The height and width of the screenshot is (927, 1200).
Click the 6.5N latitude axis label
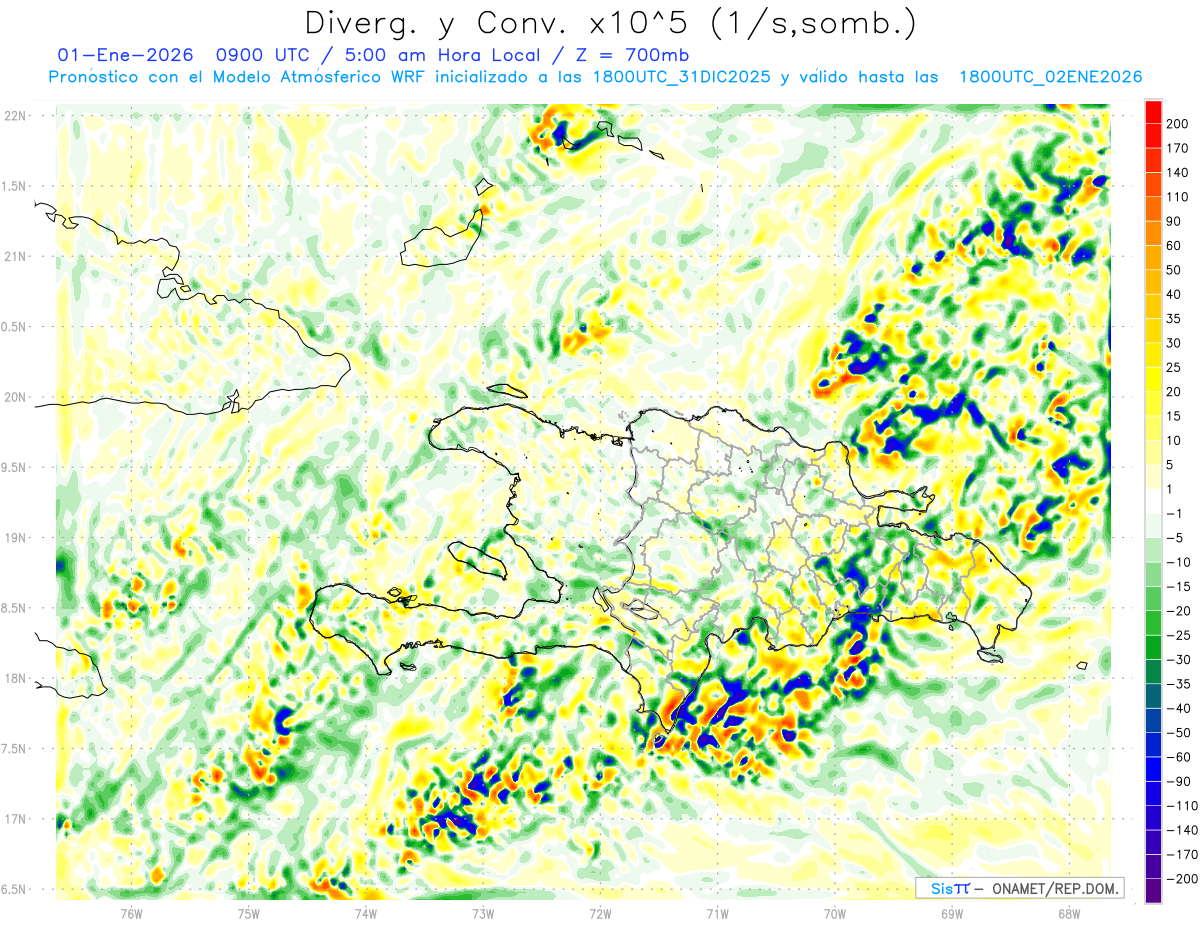click(15, 889)
